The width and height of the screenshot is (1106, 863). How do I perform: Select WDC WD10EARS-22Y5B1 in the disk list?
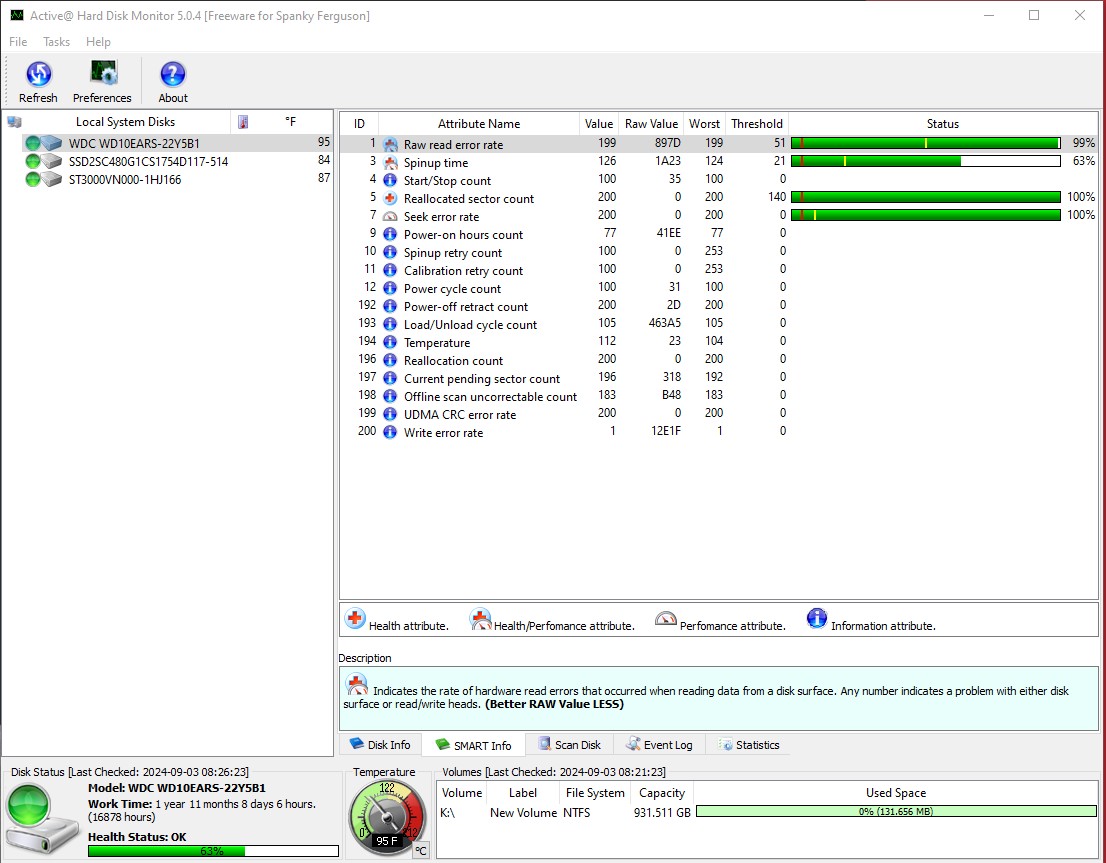coord(134,143)
